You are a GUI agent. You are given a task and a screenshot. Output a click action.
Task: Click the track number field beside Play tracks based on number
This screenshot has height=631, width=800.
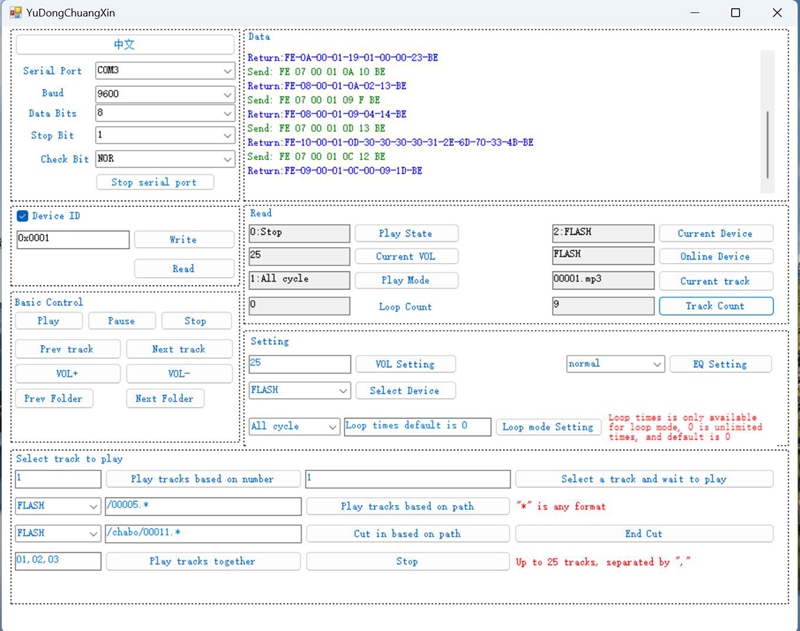tap(58, 479)
